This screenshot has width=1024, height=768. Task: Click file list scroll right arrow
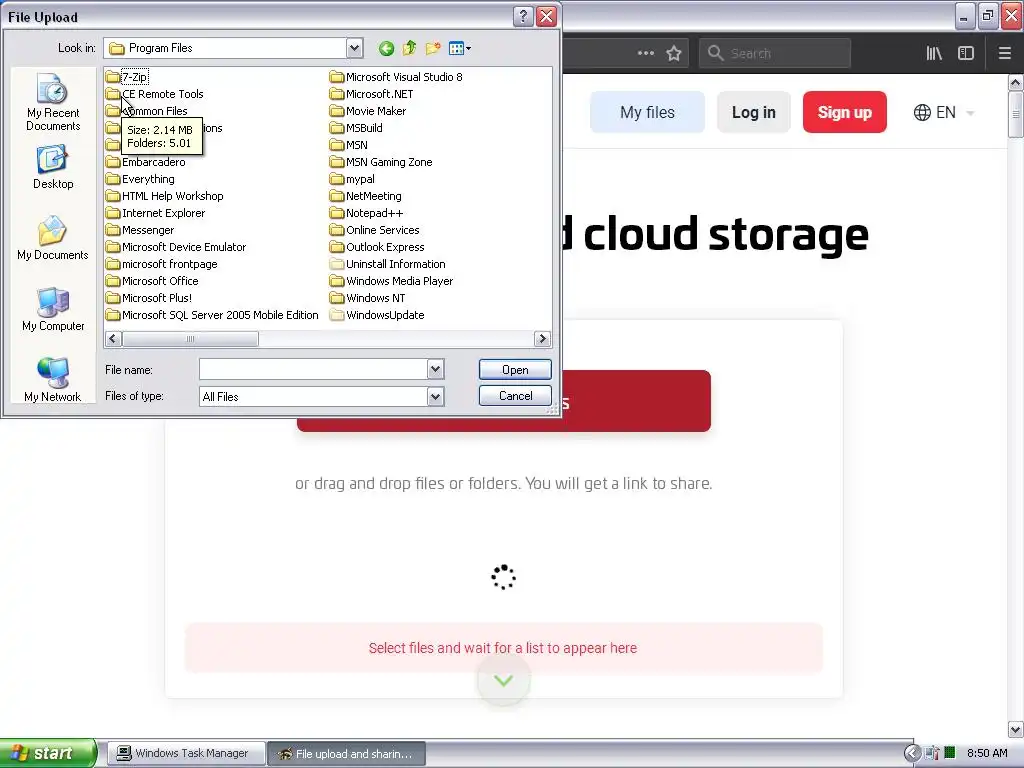click(x=541, y=338)
